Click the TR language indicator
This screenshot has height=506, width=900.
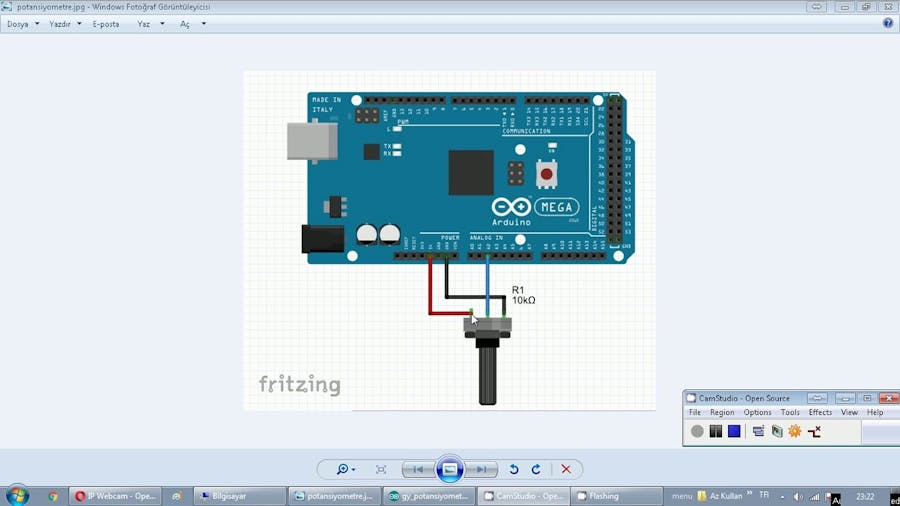[x=764, y=495]
